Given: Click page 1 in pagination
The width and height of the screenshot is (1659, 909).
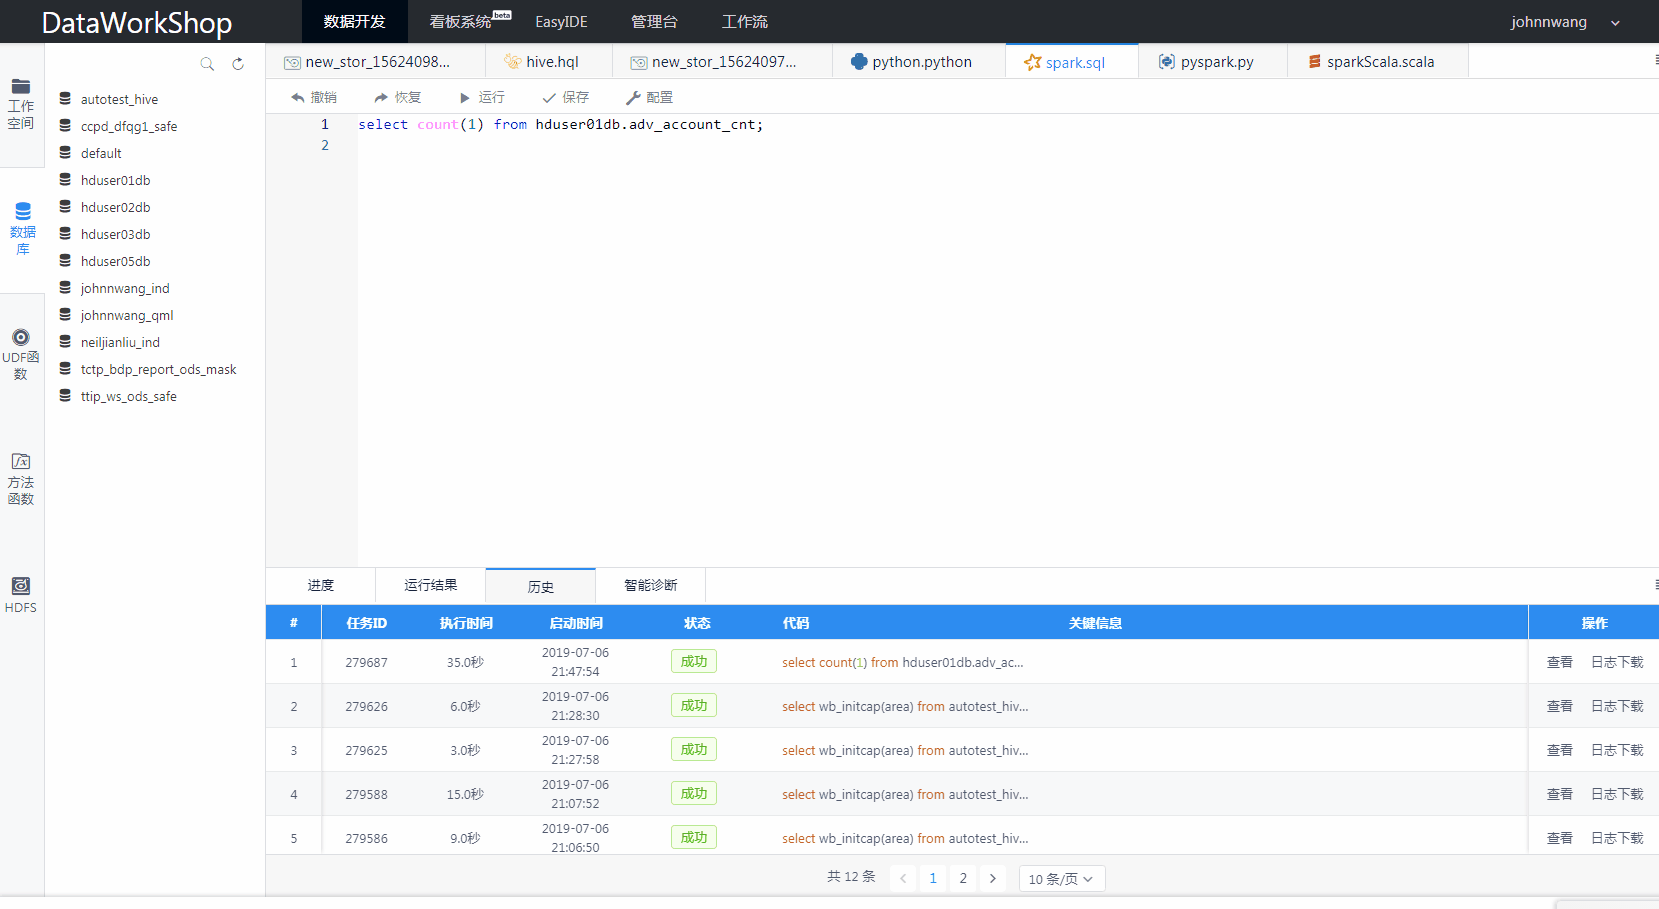Looking at the screenshot, I should (933, 879).
